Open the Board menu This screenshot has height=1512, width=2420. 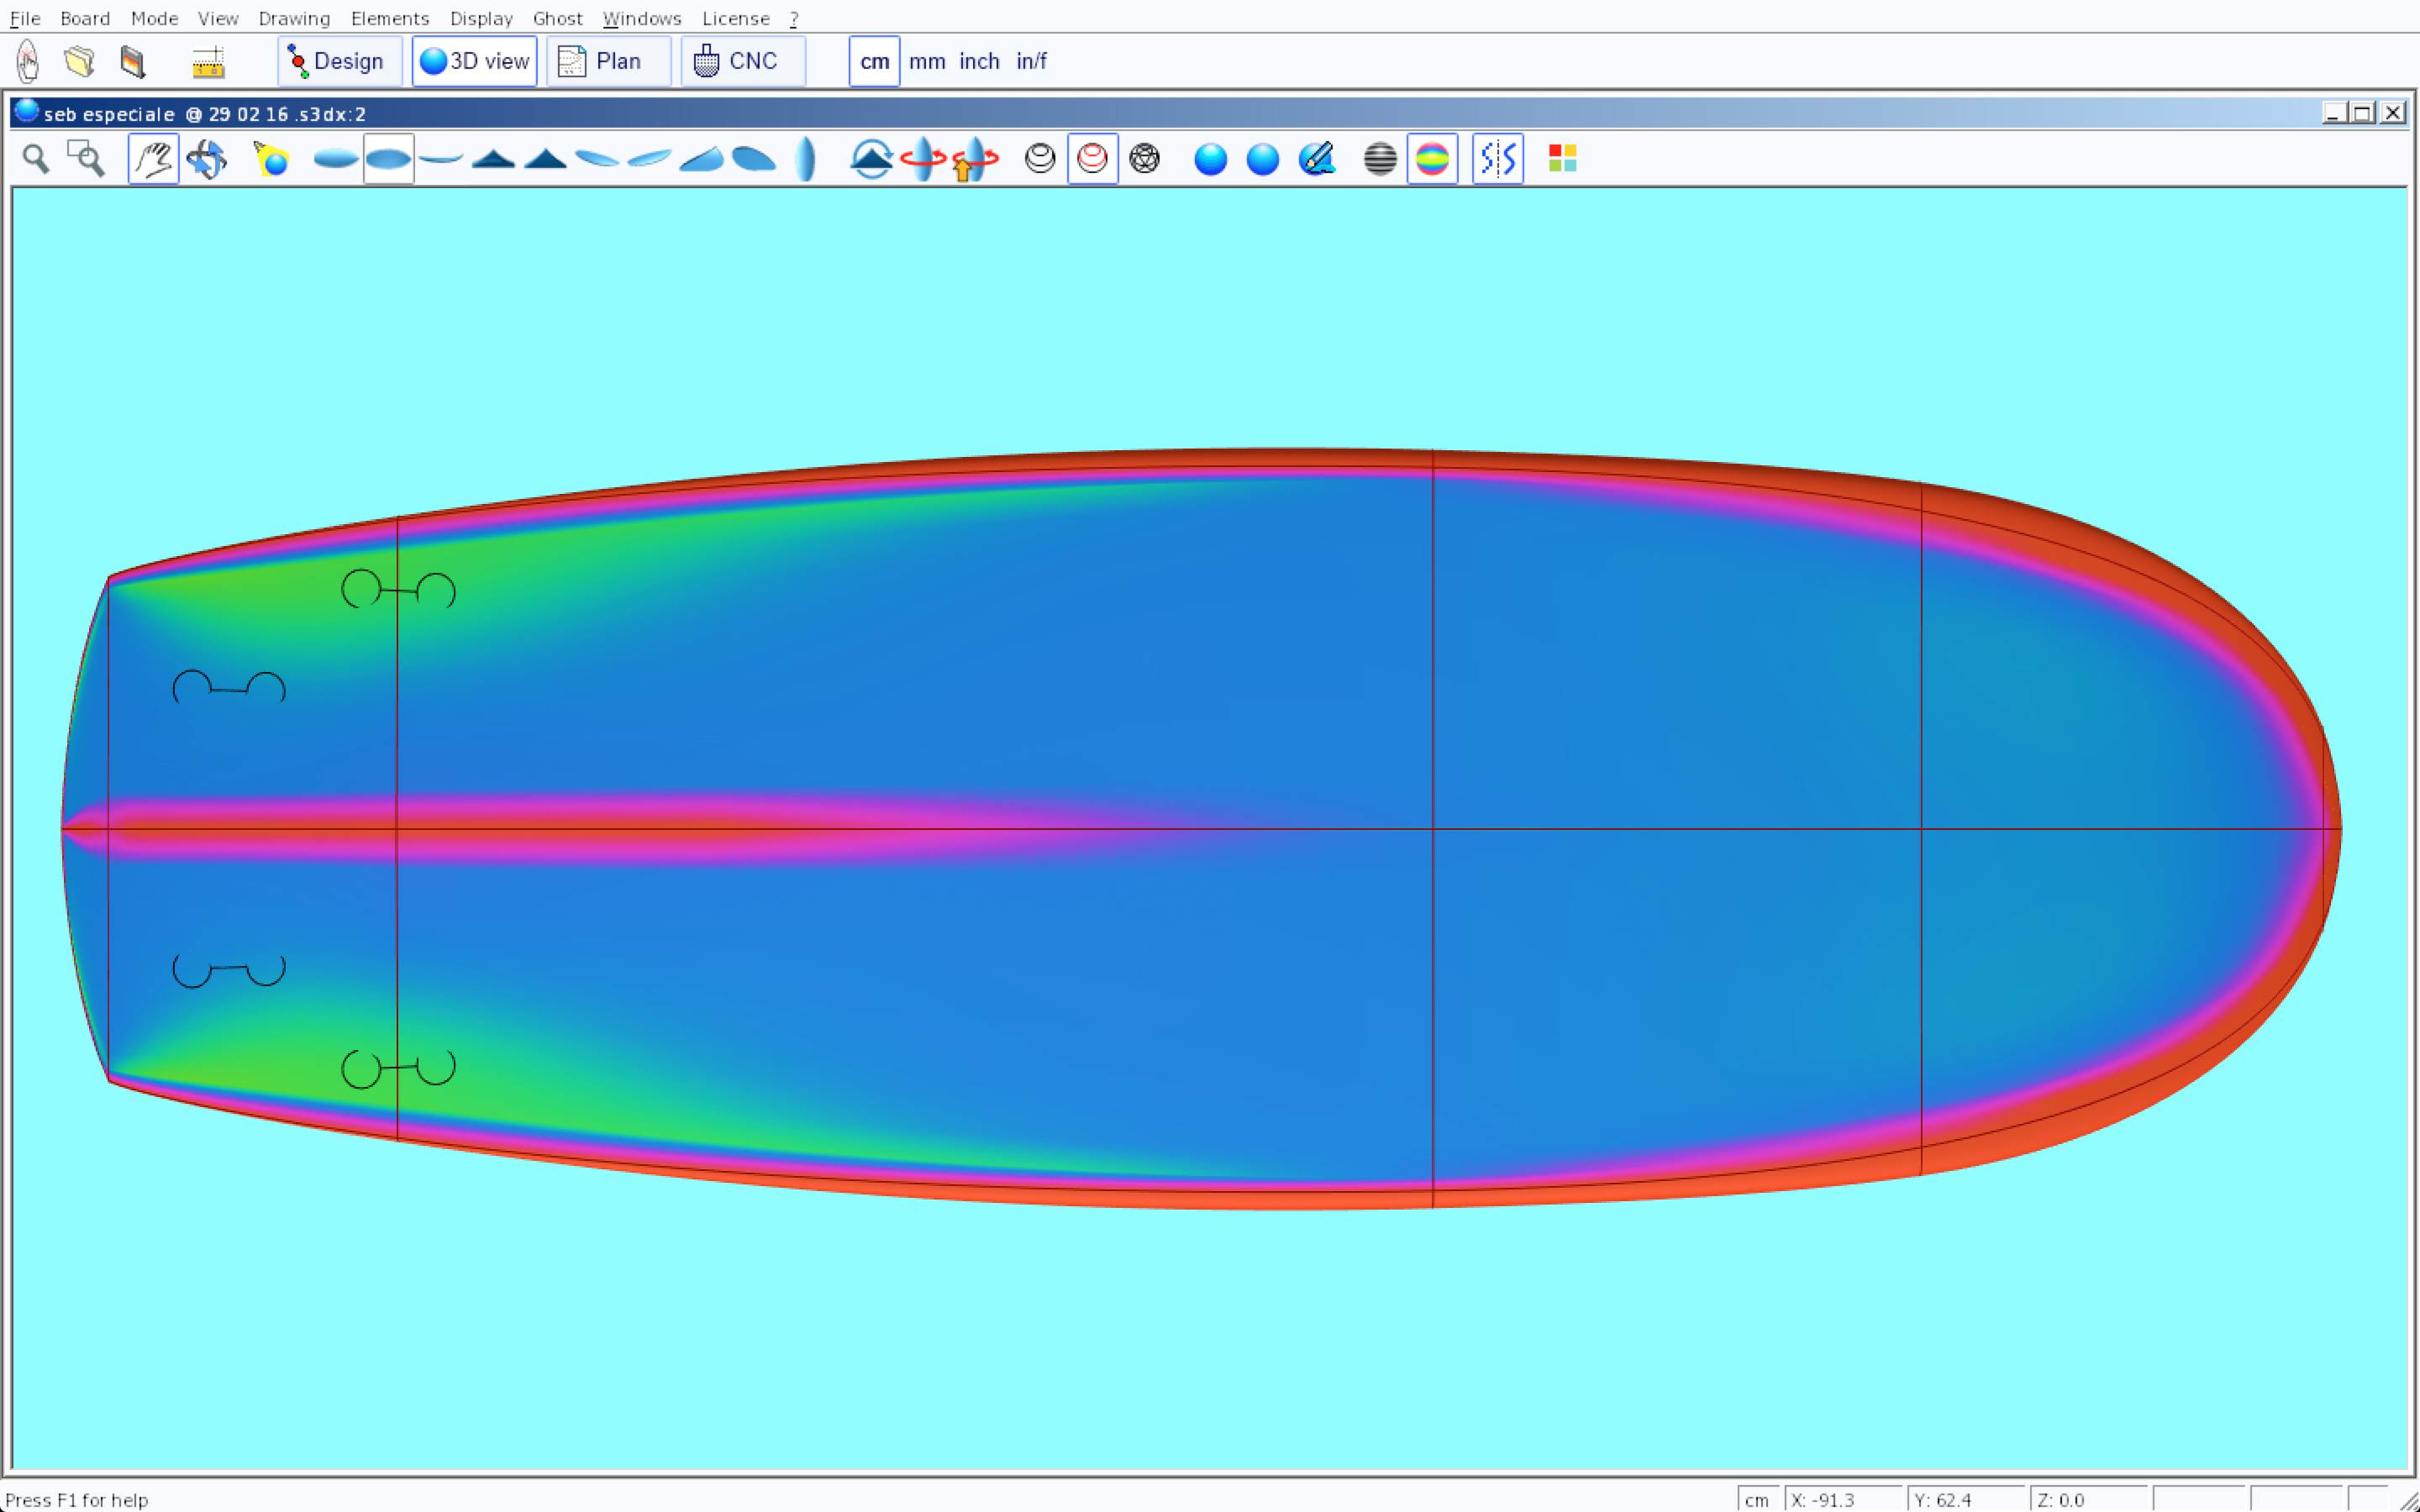pos(85,18)
